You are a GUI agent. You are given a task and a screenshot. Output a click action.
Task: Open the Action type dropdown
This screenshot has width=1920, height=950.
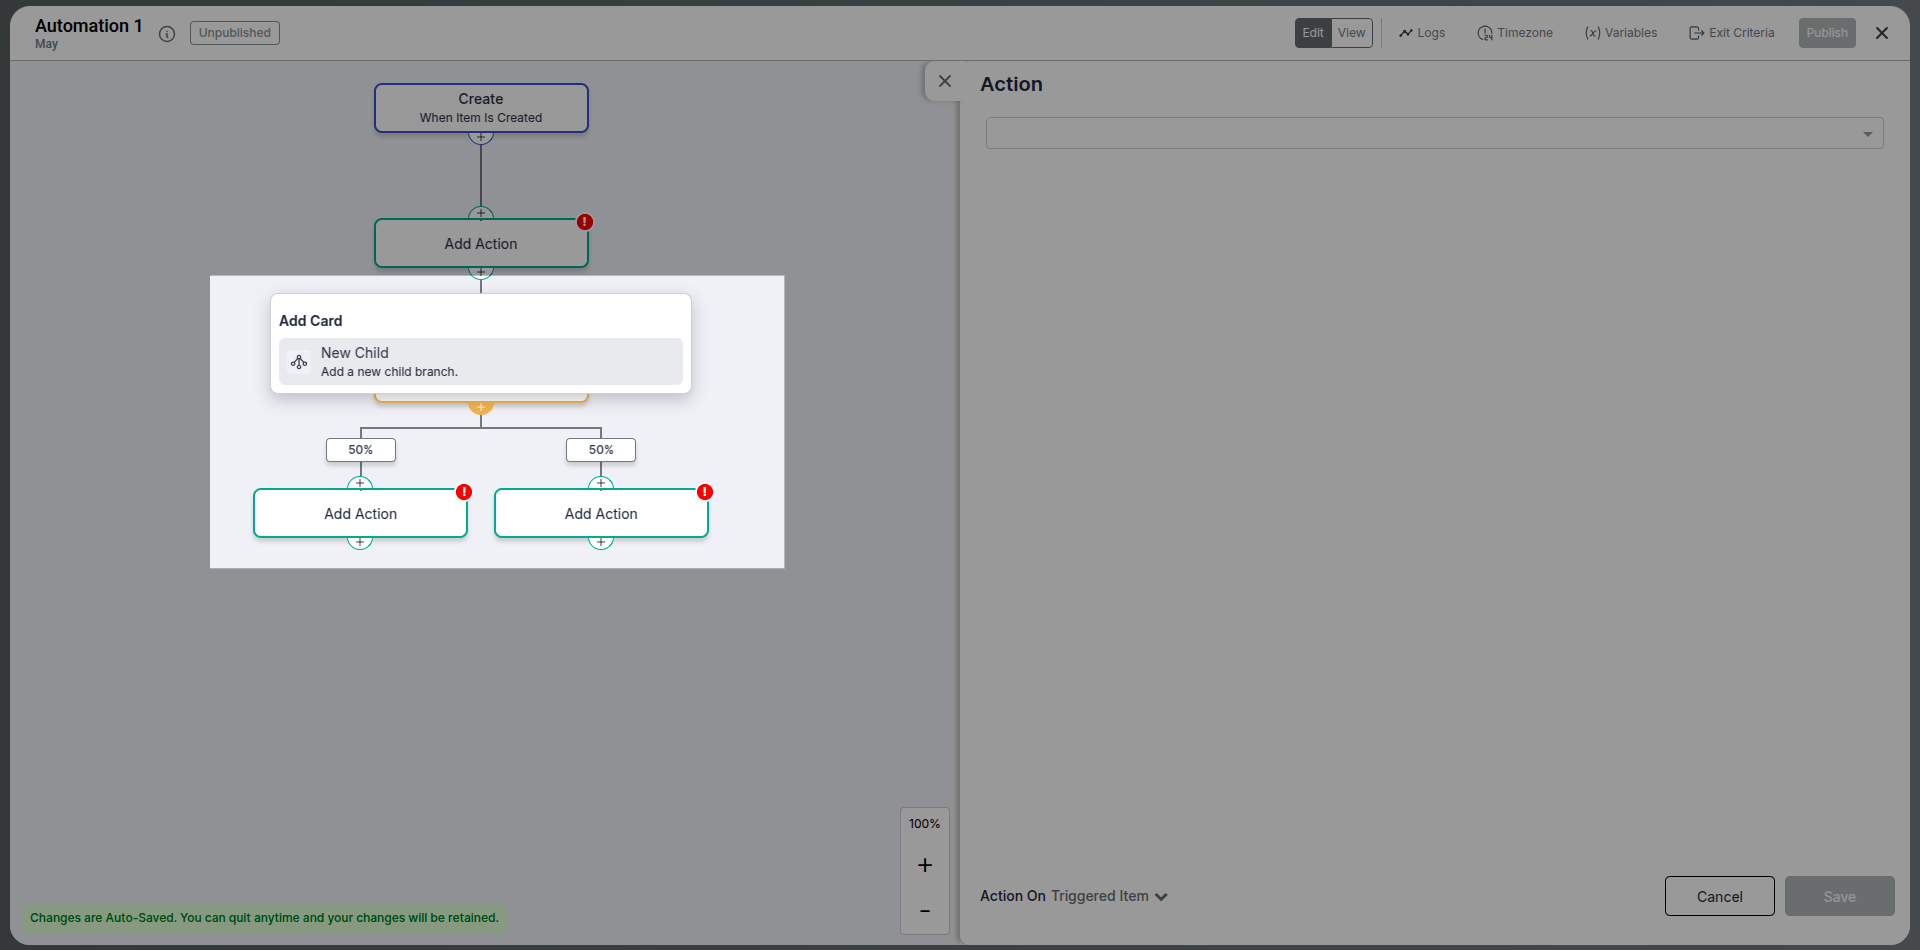1434,133
